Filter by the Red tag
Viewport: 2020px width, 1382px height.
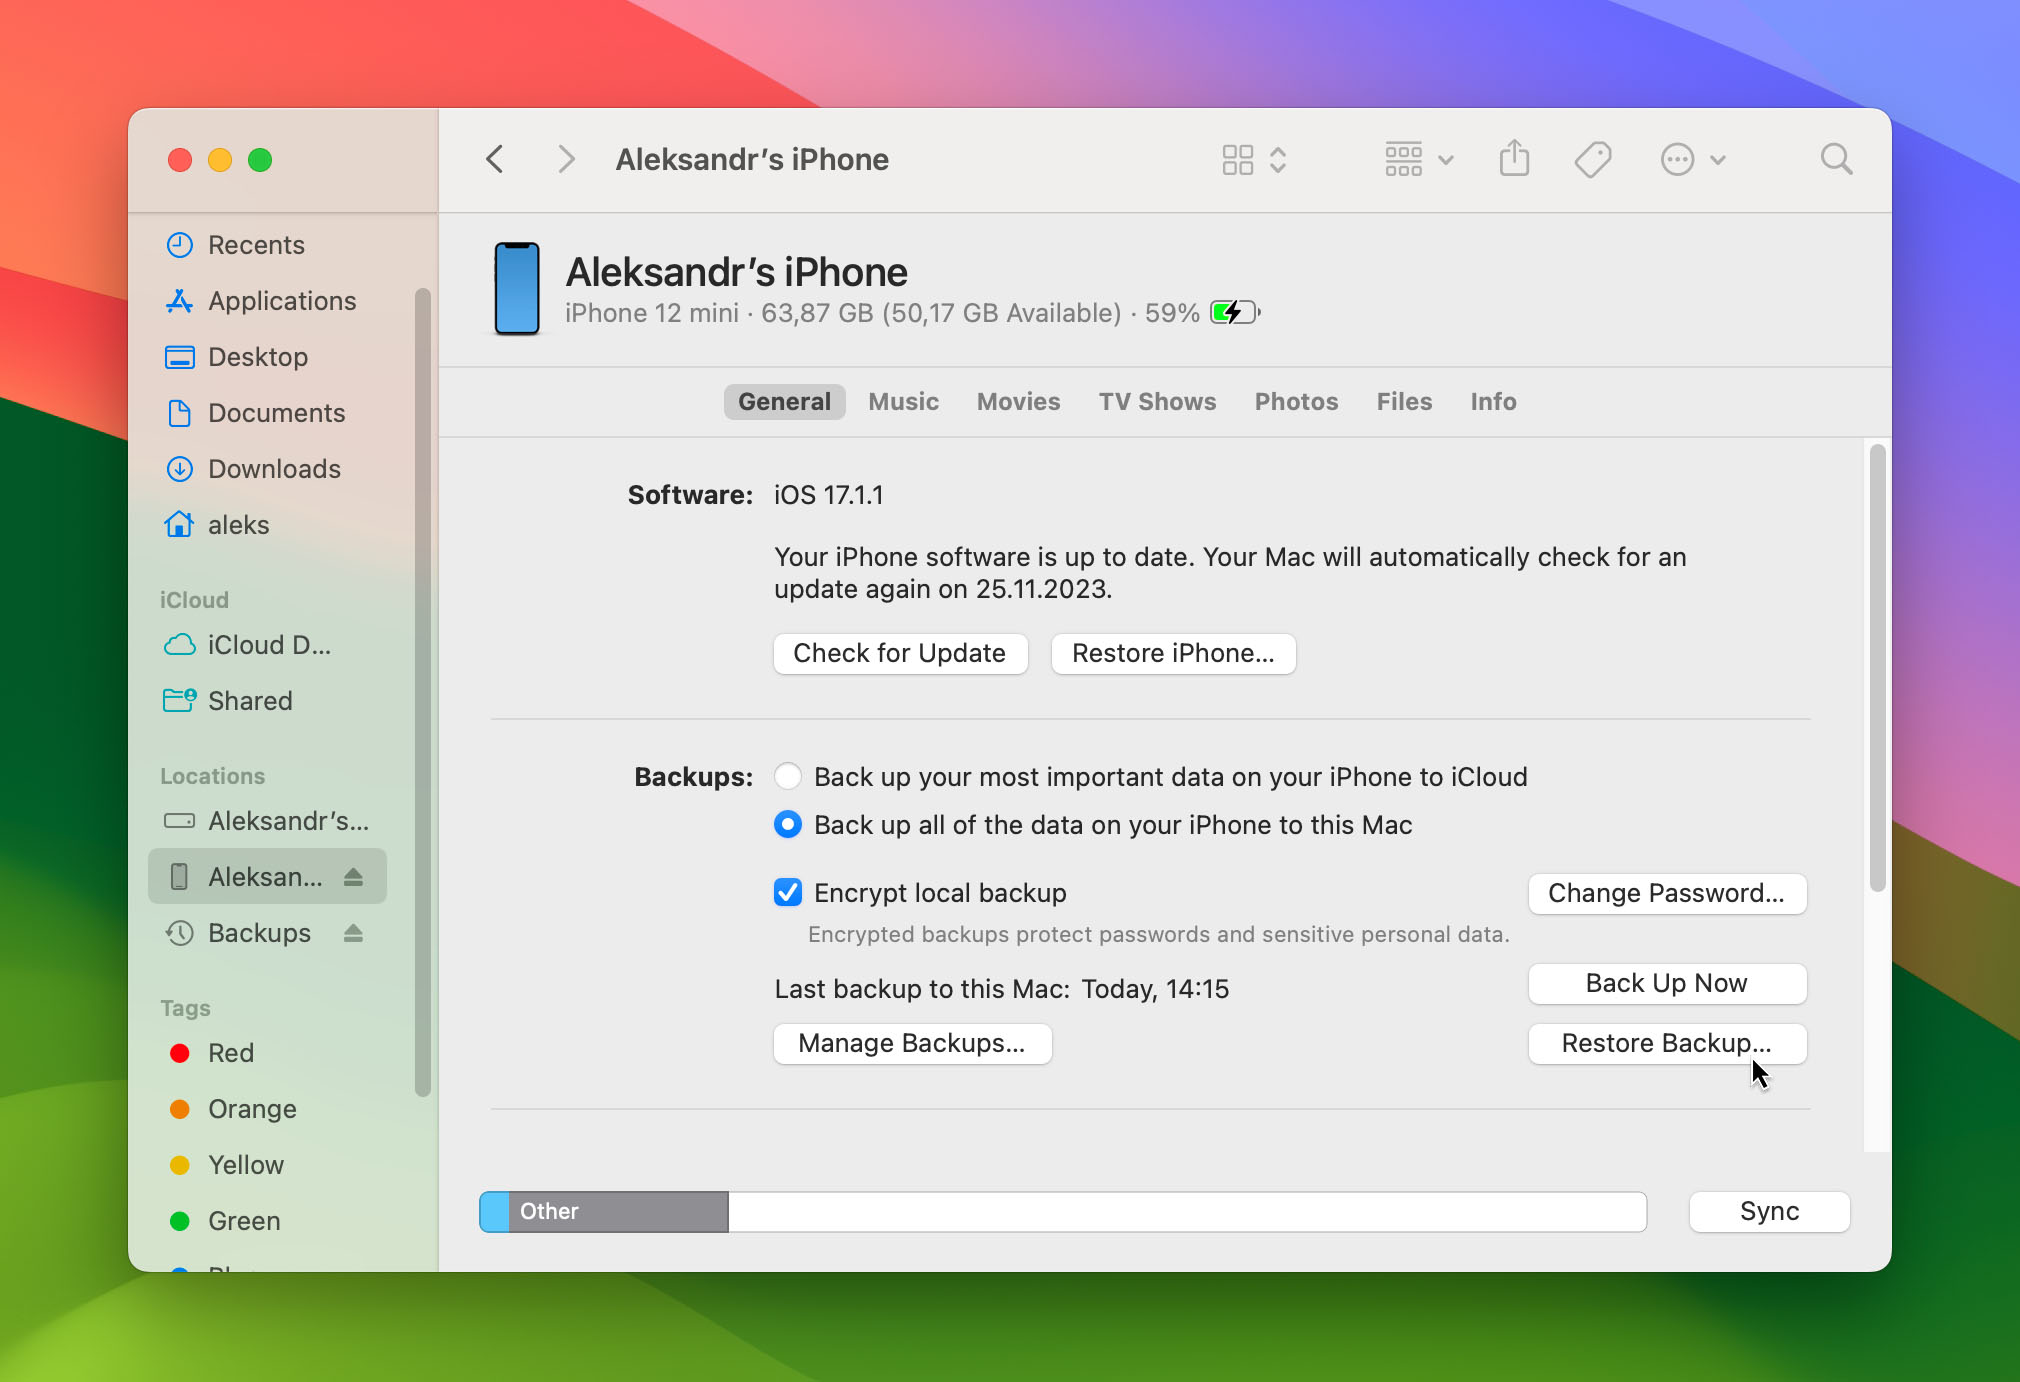click(267, 1053)
